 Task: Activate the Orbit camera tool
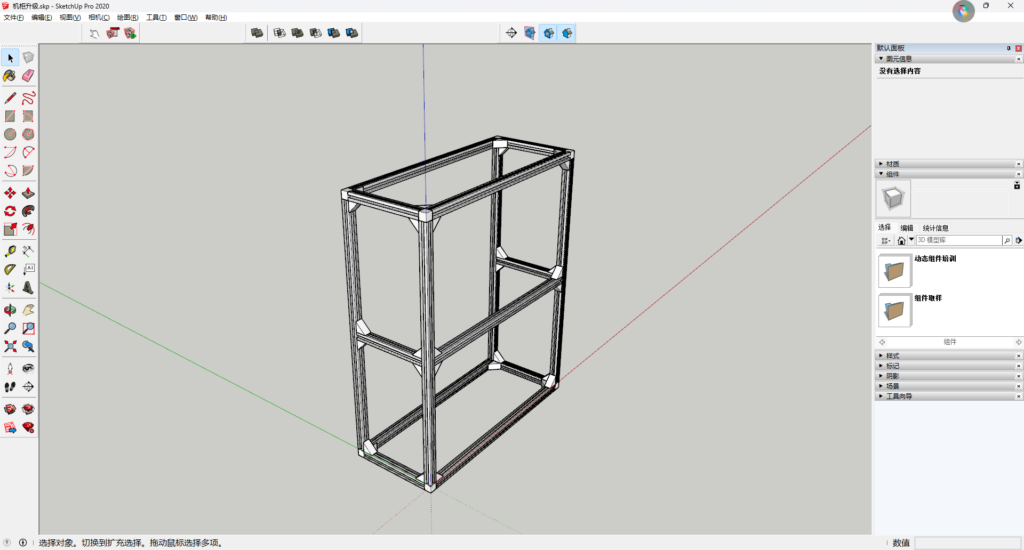[x=10, y=310]
